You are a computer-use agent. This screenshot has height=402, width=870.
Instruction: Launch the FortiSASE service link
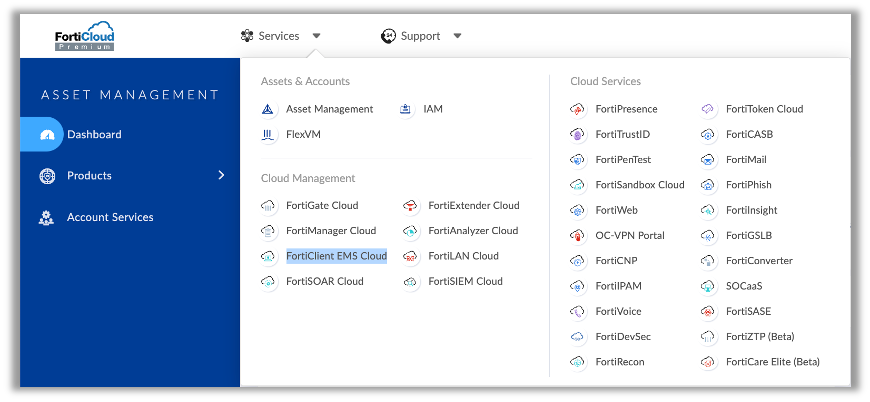click(x=748, y=312)
